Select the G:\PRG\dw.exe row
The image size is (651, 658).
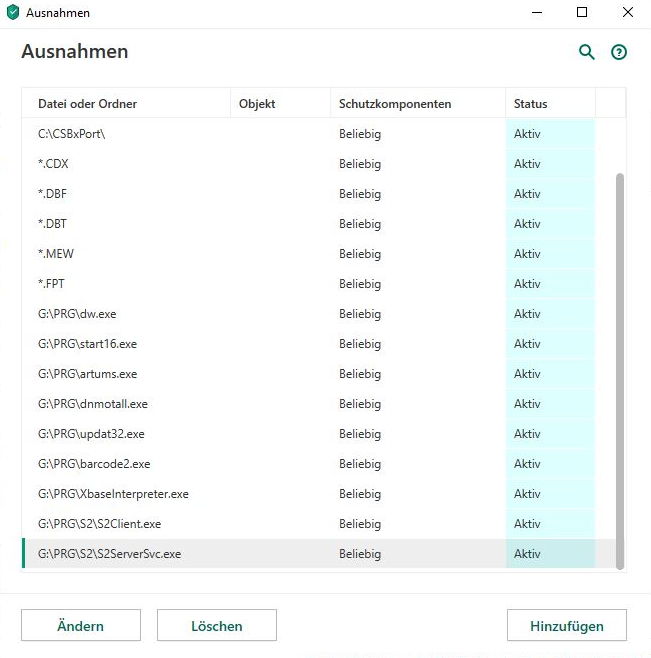click(x=319, y=314)
